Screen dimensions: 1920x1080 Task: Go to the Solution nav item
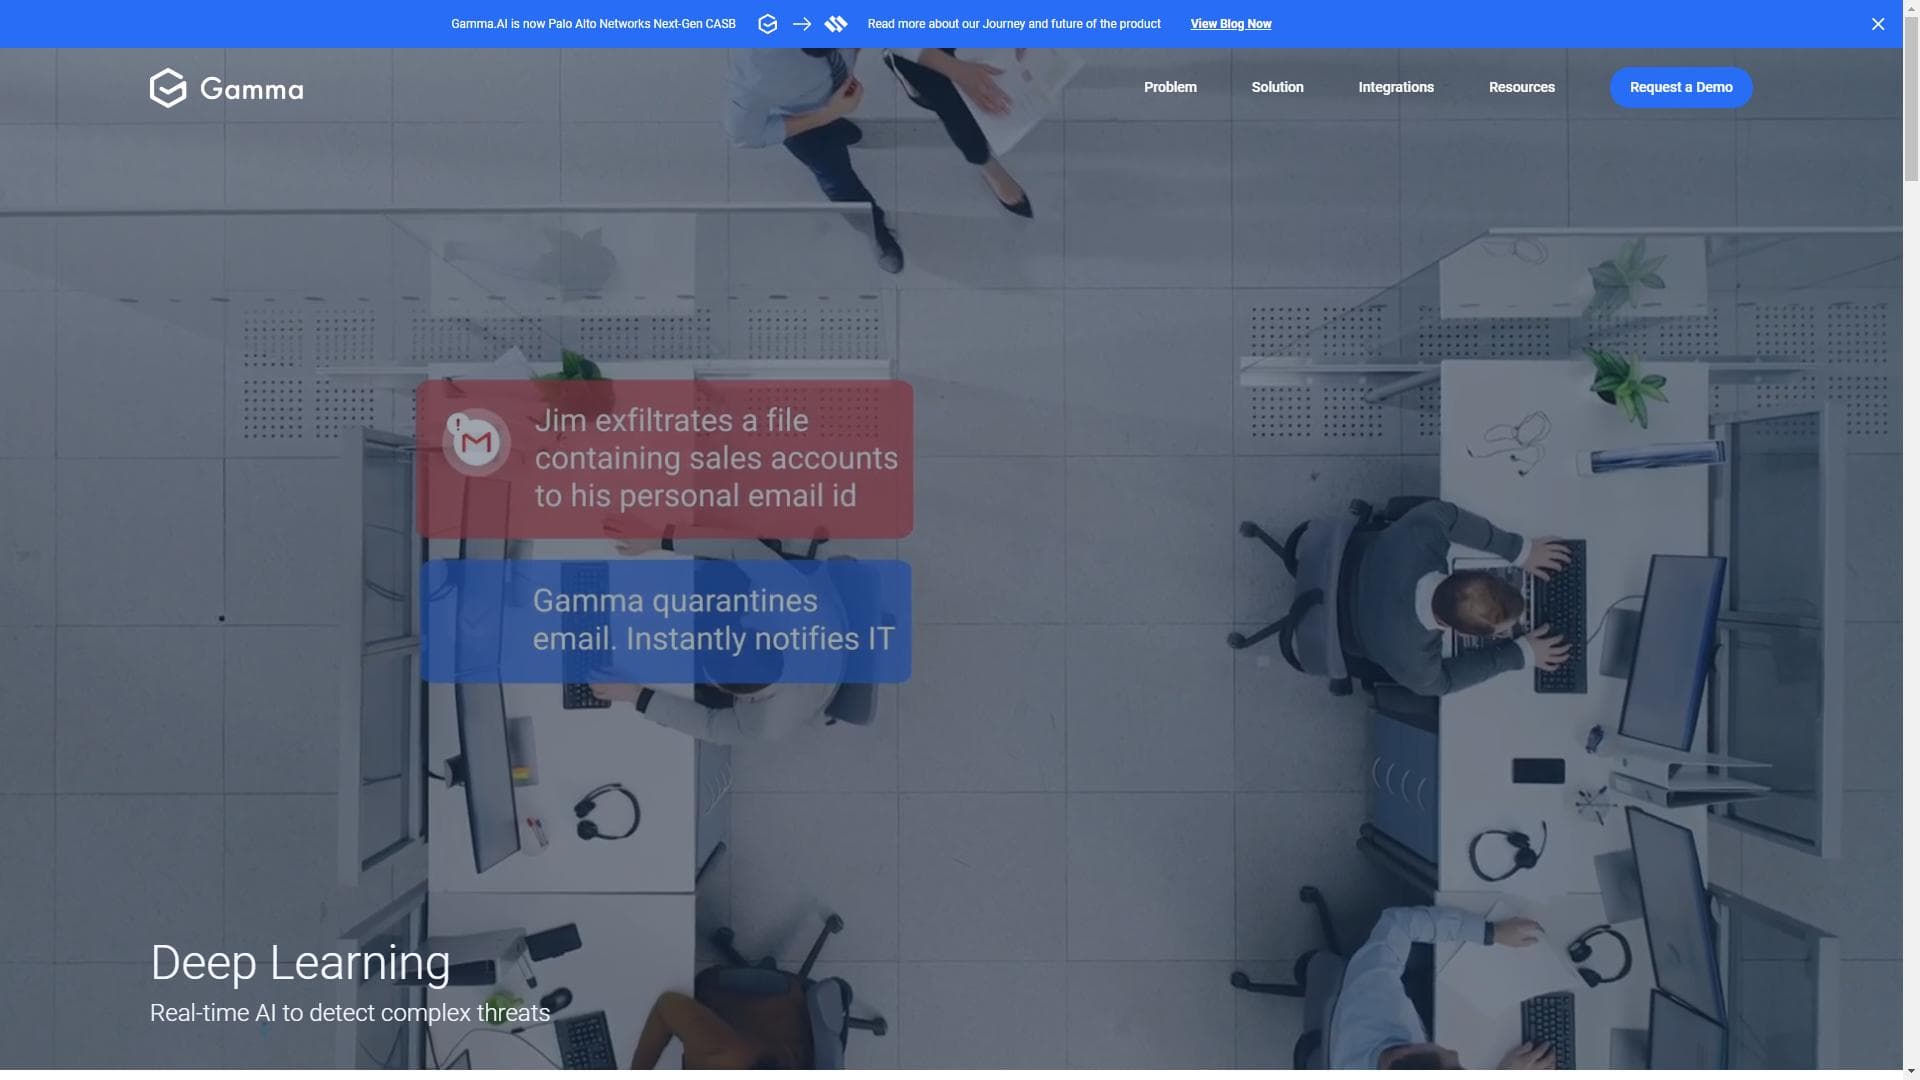(x=1277, y=87)
